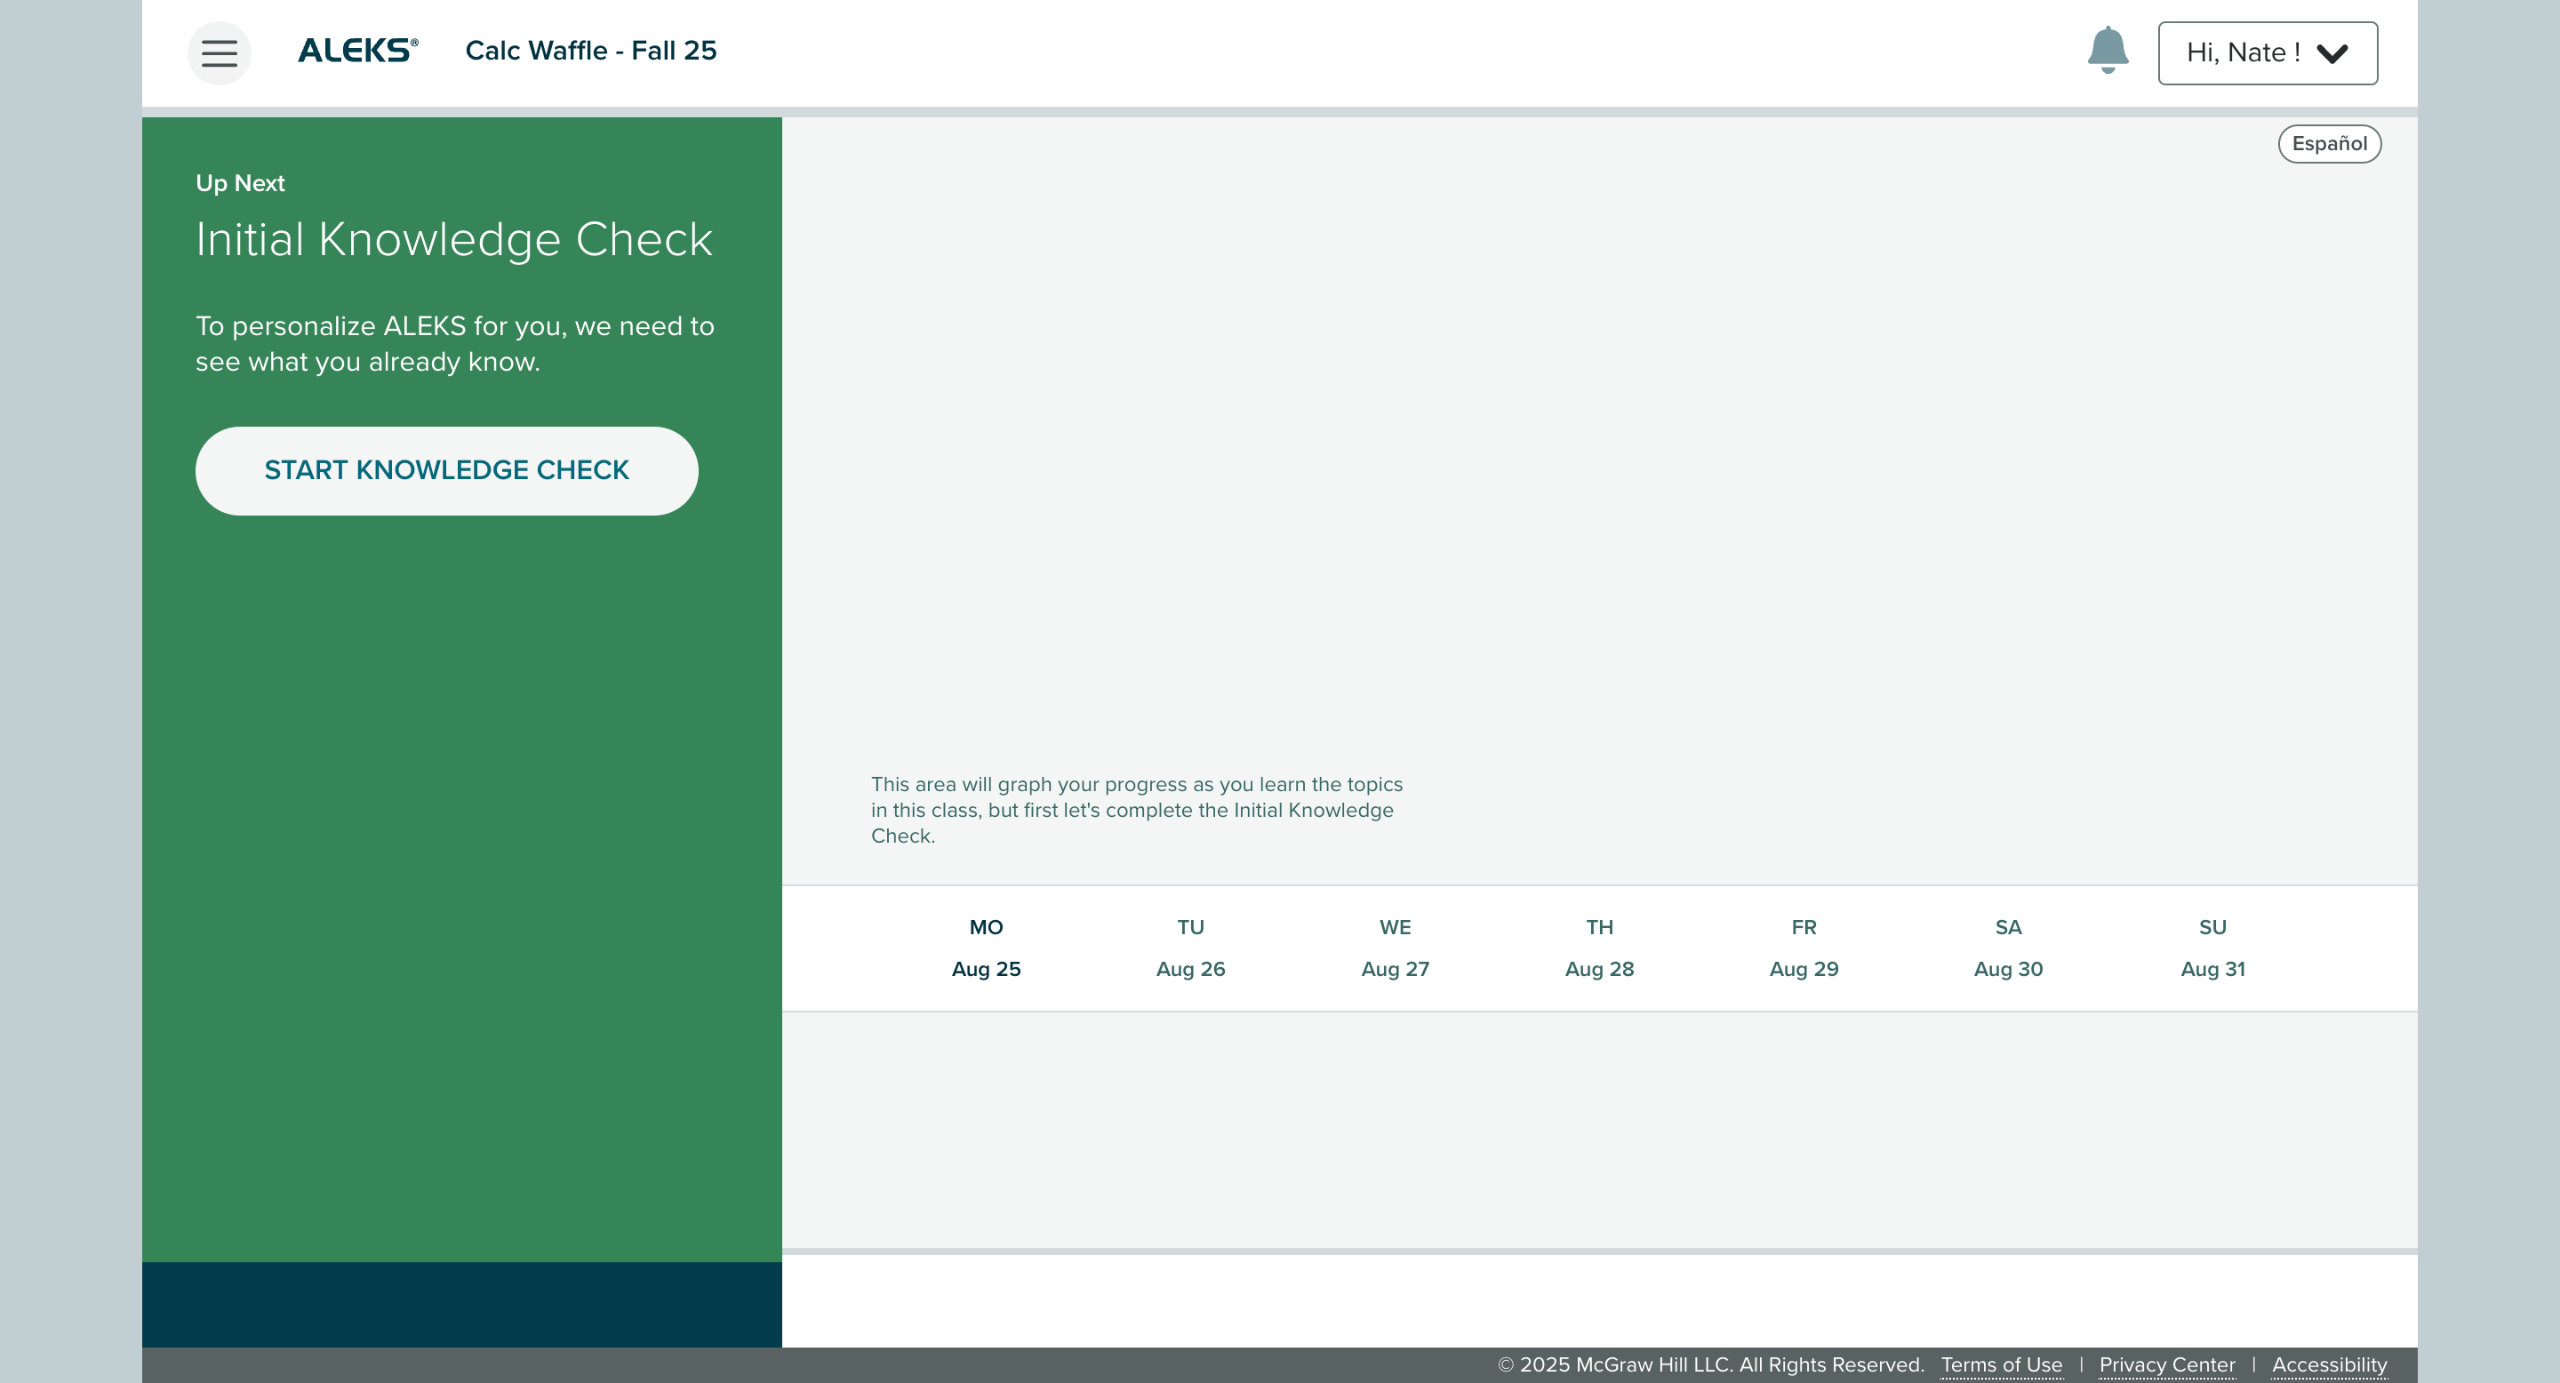The image size is (2560, 1383).
Task: Click the Initial Knowledge Check heading
Action: pyautogui.click(x=453, y=239)
